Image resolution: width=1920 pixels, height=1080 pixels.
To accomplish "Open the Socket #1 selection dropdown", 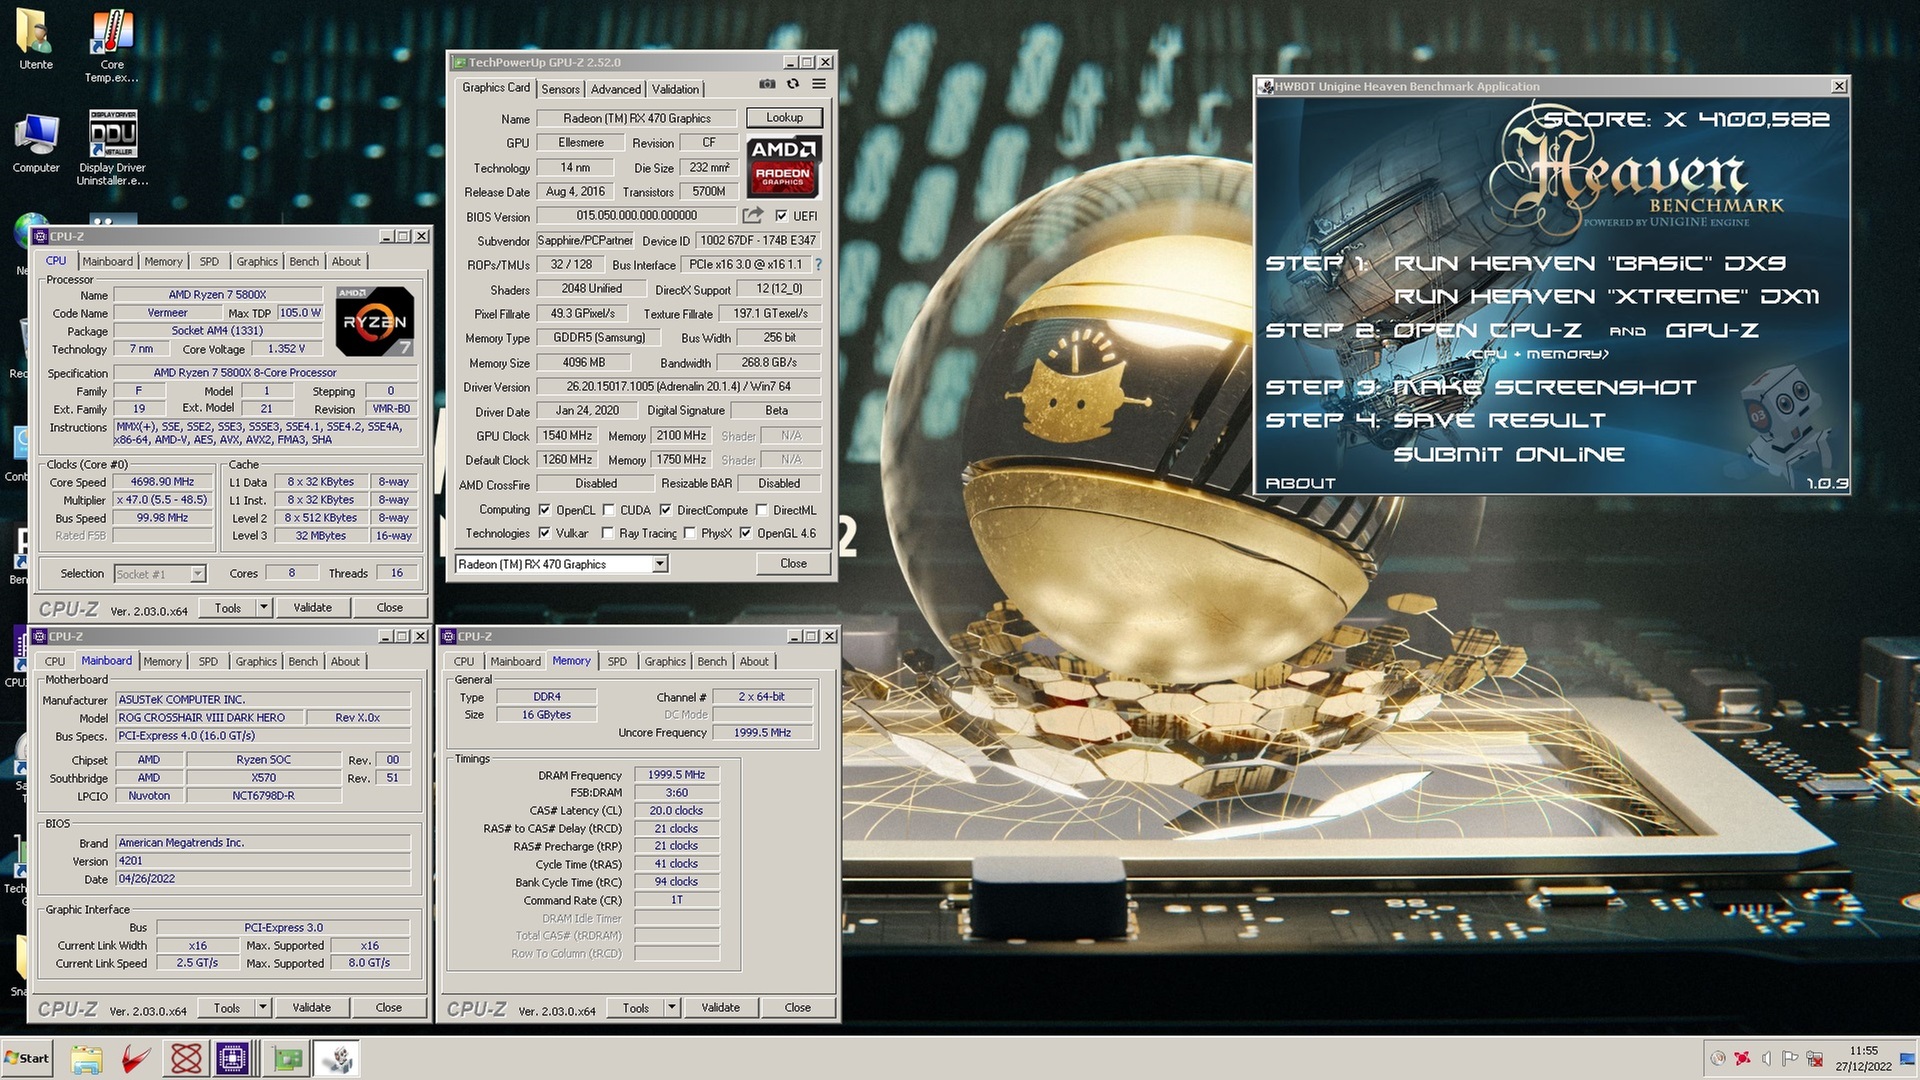I will pyautogui.click(x=198, y=574).
